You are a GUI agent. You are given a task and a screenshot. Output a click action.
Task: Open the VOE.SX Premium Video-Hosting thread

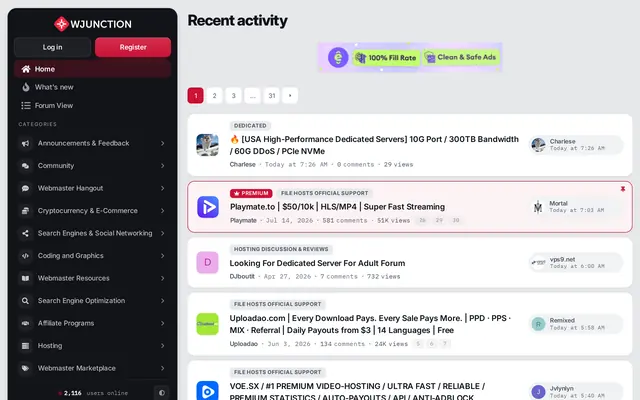click(357, 391)
